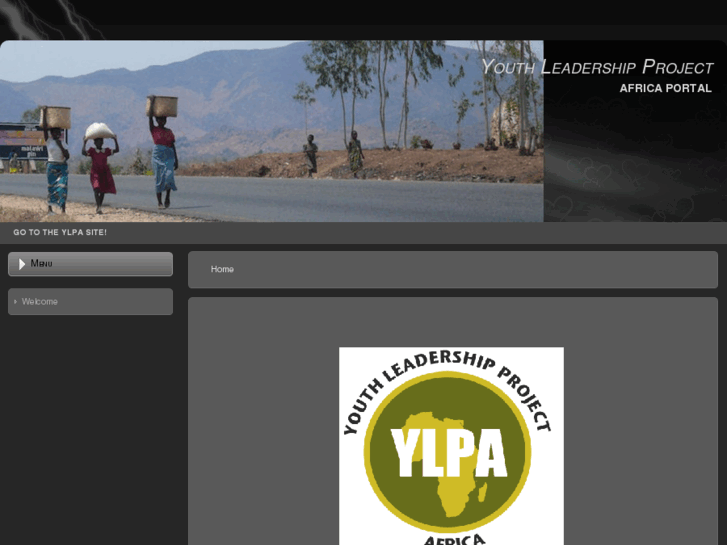
Task: Click the Menu header arrow icon
Action: (x=22, y=264)
